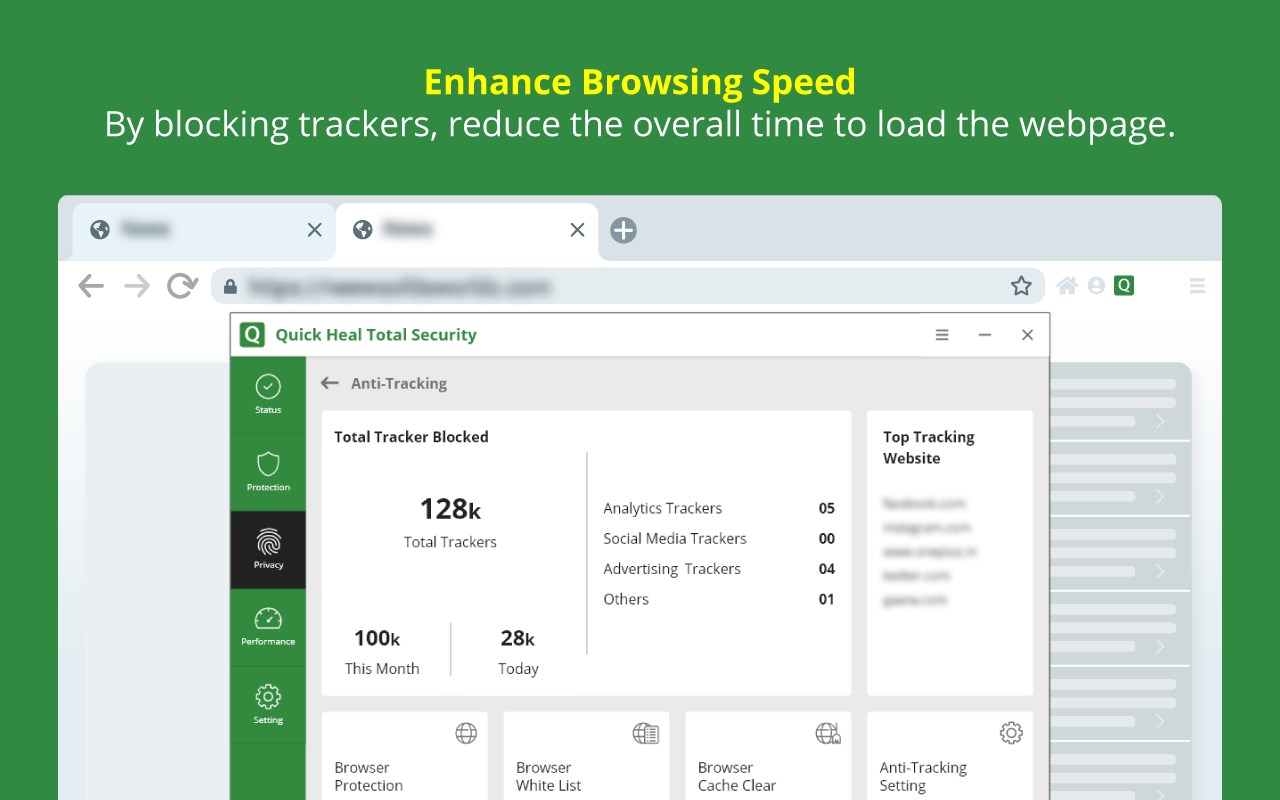Click the Browser Protection globe icon
1280x800 pixels.
pyautogui.click(x=466, y=733)
